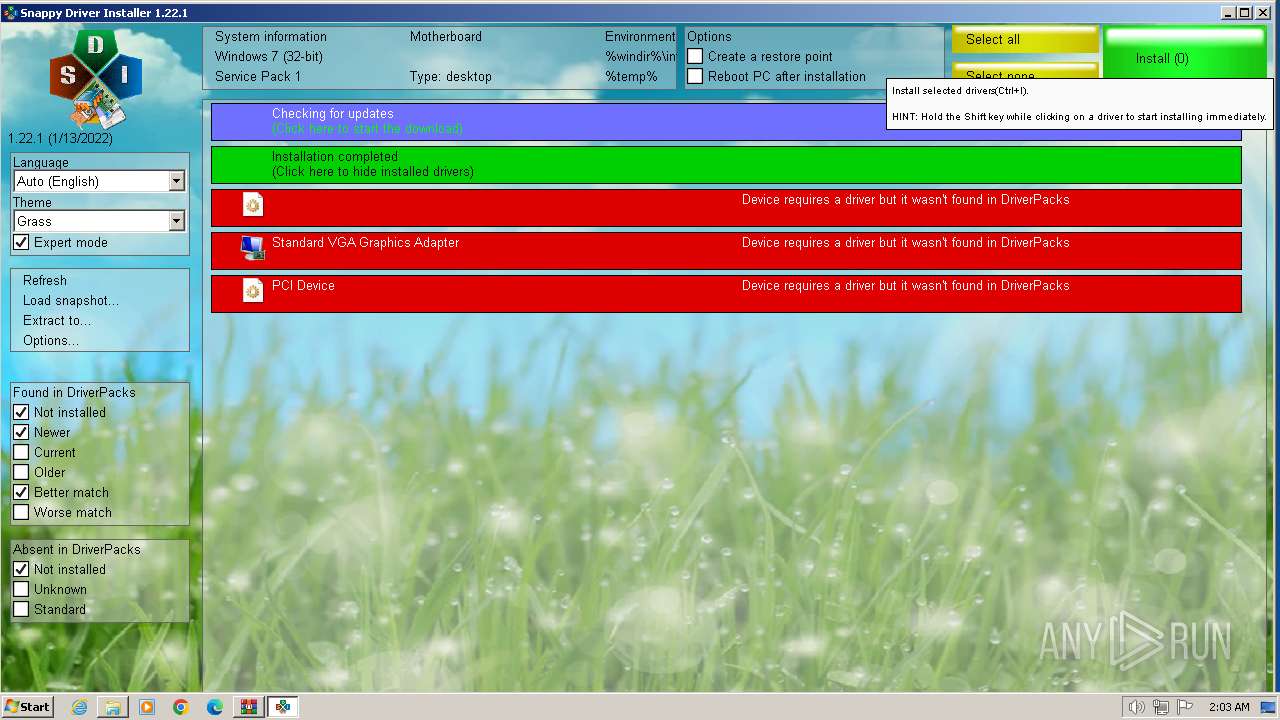The image size is (1280, 720).
Task: Check the Older drivers filter
Action: [x=21, y=473]
